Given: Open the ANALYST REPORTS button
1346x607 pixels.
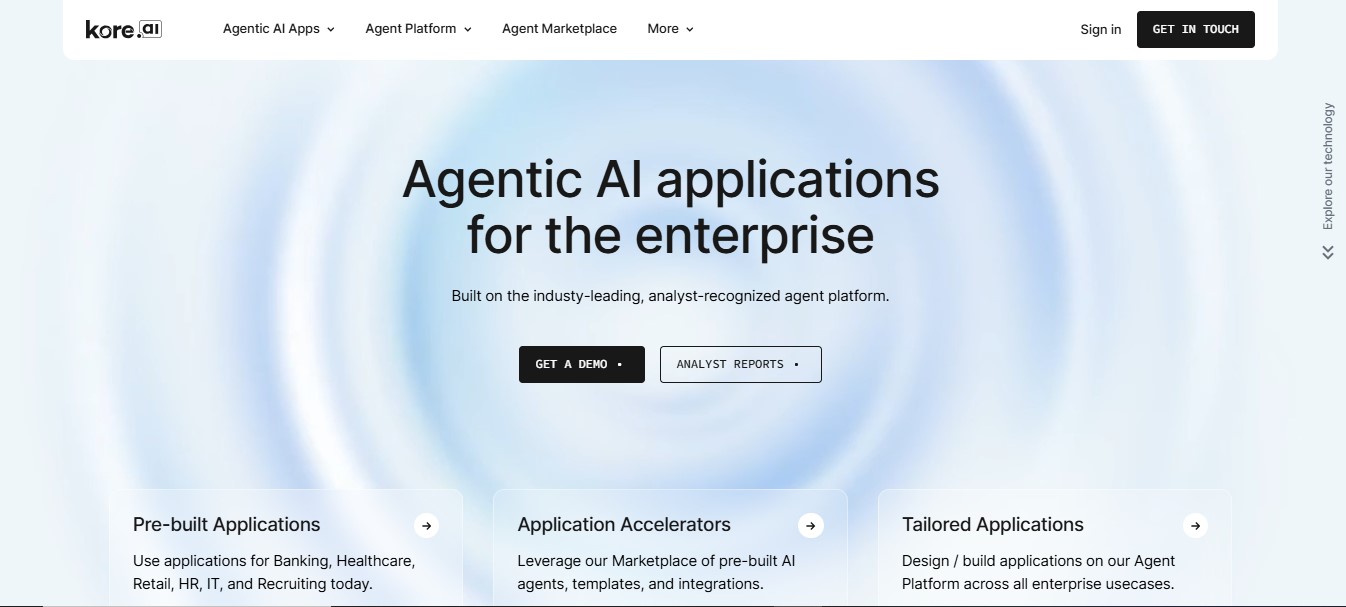Looking at the screenshot, I should point(740,364).
